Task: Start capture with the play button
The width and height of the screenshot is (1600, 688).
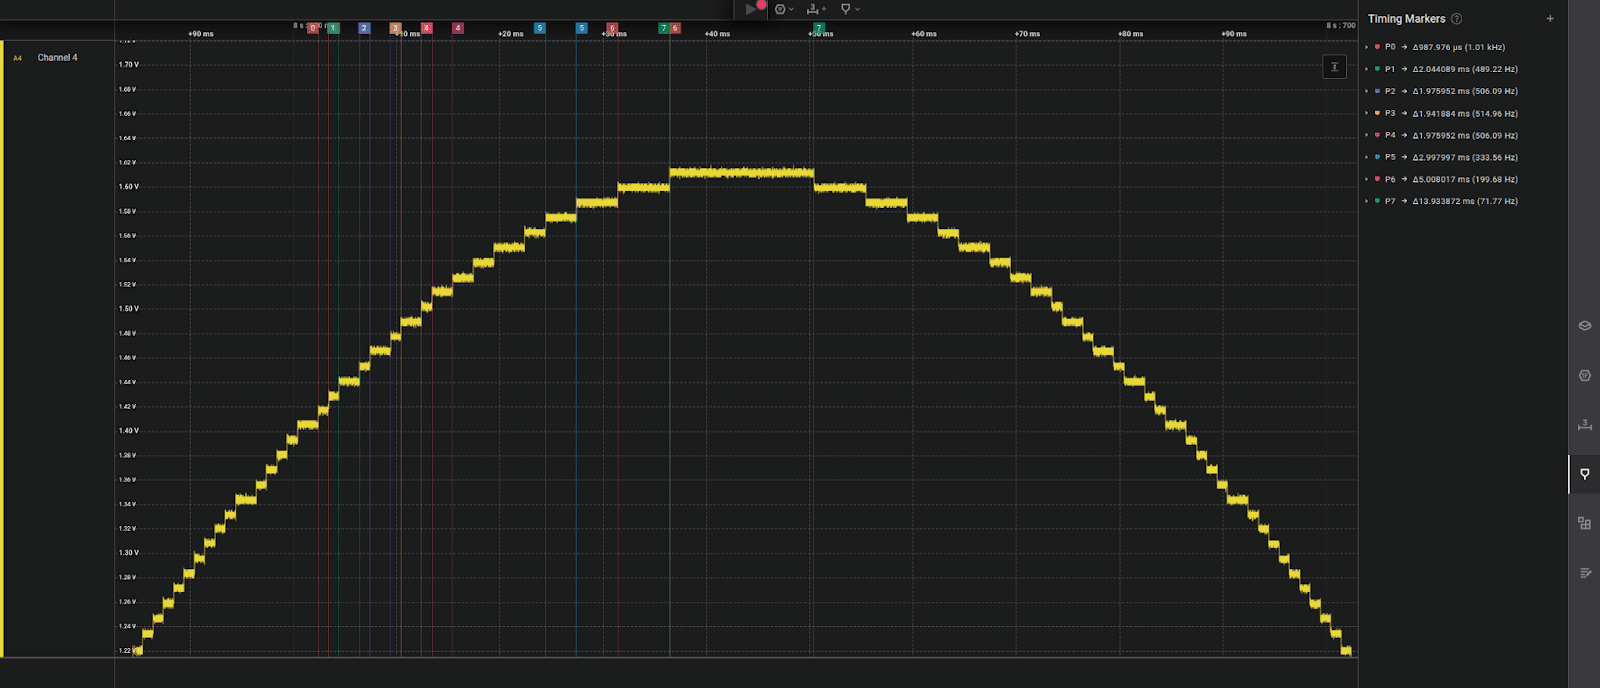Action: (751, 9)
